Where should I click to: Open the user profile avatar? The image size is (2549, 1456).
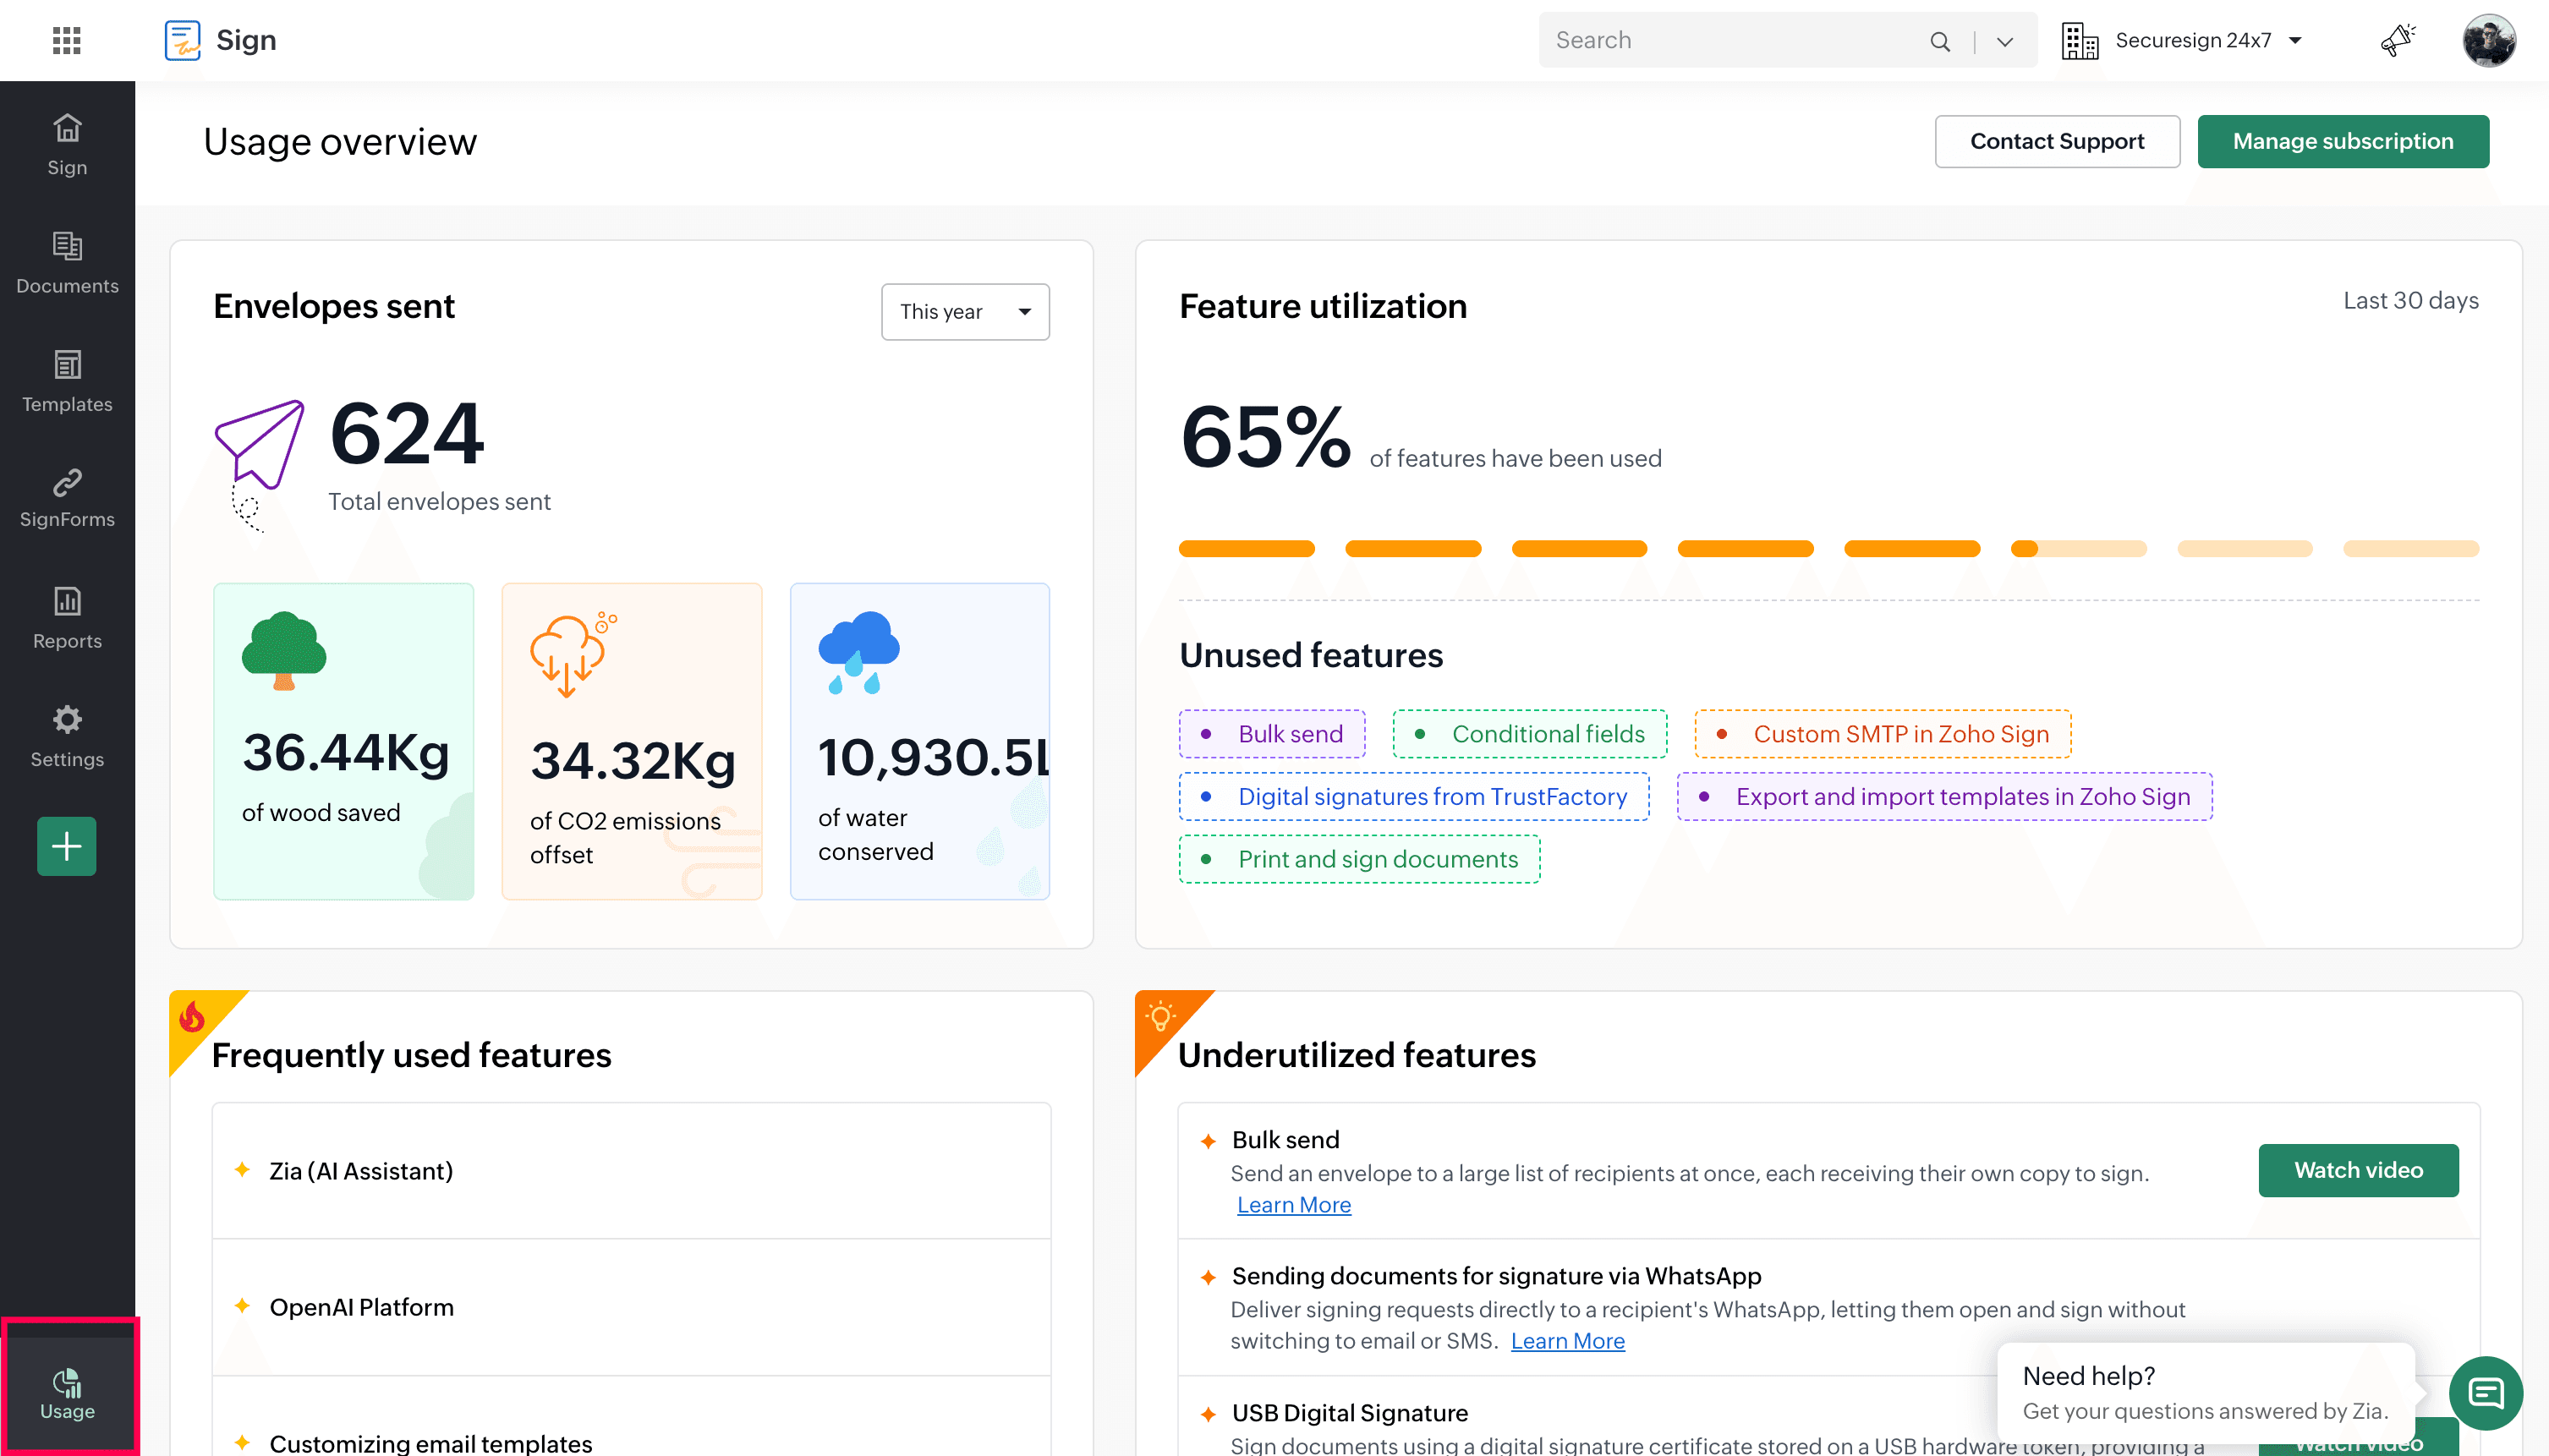[2488, 40]
